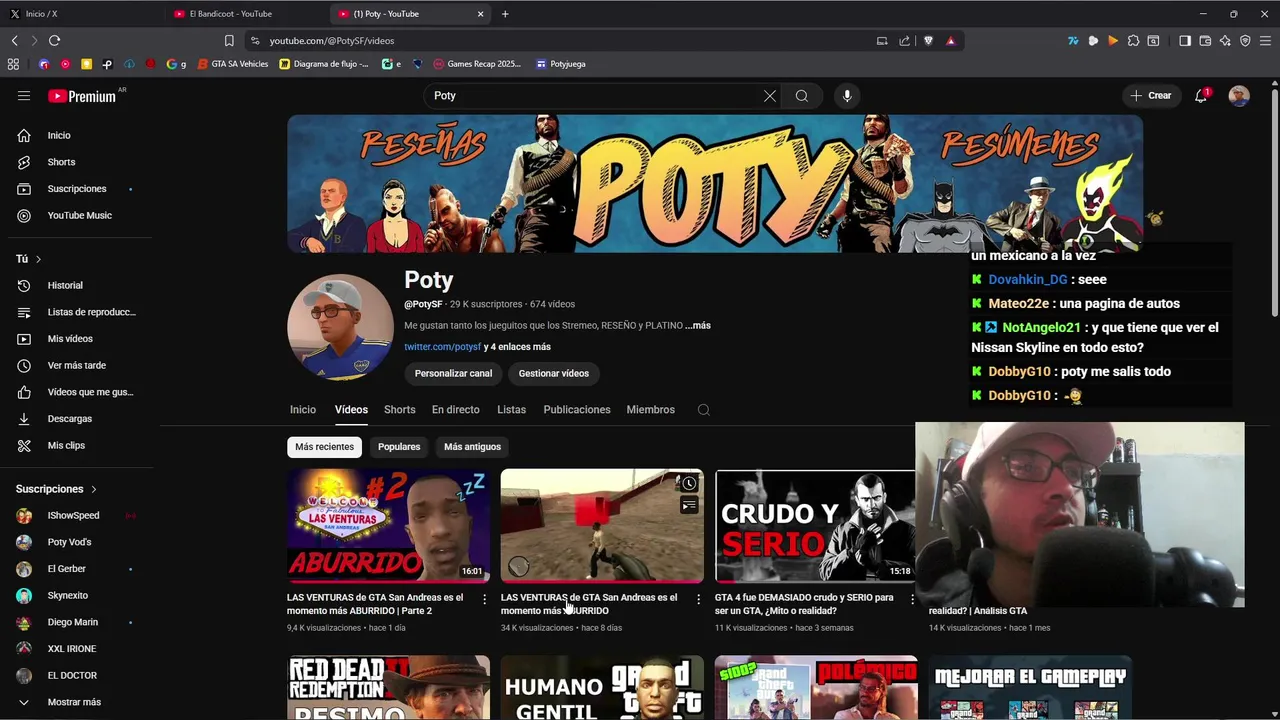Expand the Suscripciones section chevron
1280x720 pixels.
(94, 490)
